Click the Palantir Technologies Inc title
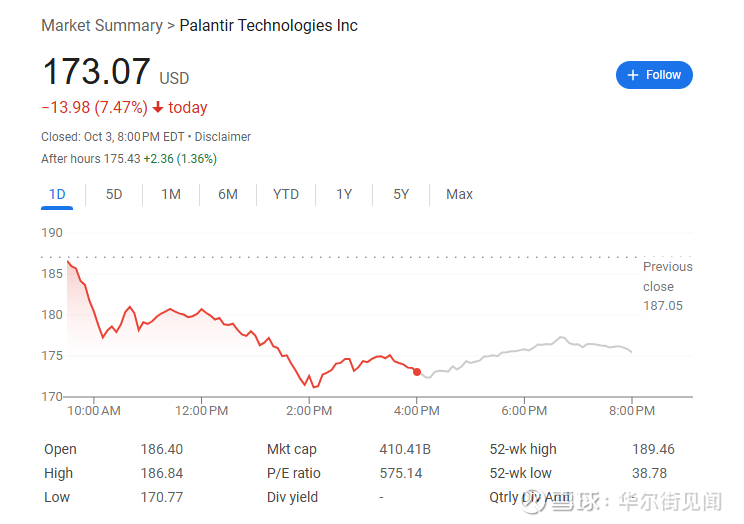The image size is (744, 524). tap(268, 25)
